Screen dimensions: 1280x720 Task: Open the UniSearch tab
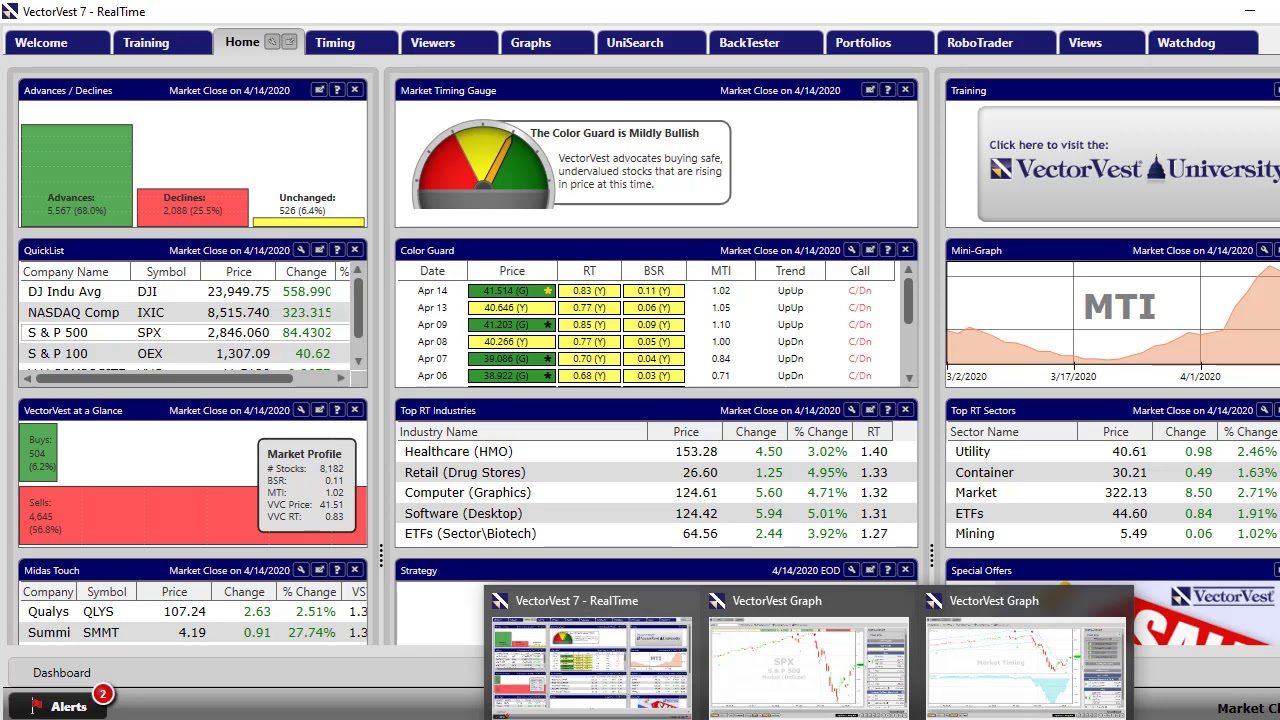click(x=650, y=42)
